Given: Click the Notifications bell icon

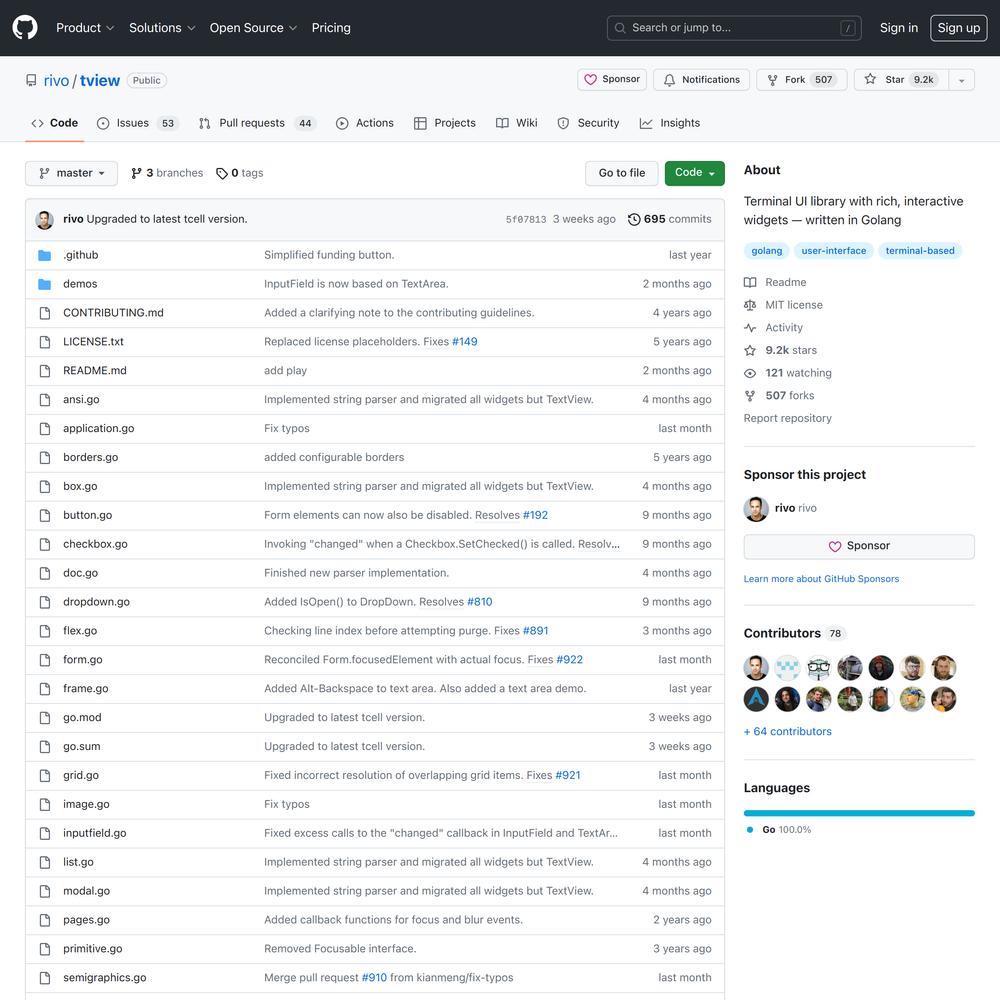Looking at the screenshot, I should point(669,80).
